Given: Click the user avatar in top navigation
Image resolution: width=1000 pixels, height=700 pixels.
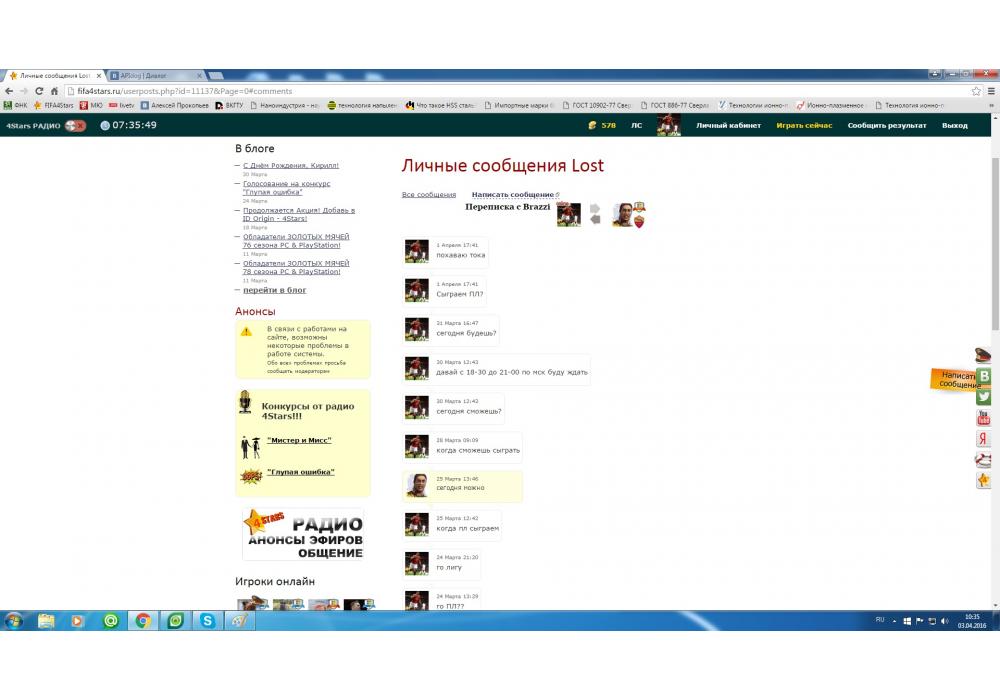Looking at the screenshot, I should click(x=668, y=125).
